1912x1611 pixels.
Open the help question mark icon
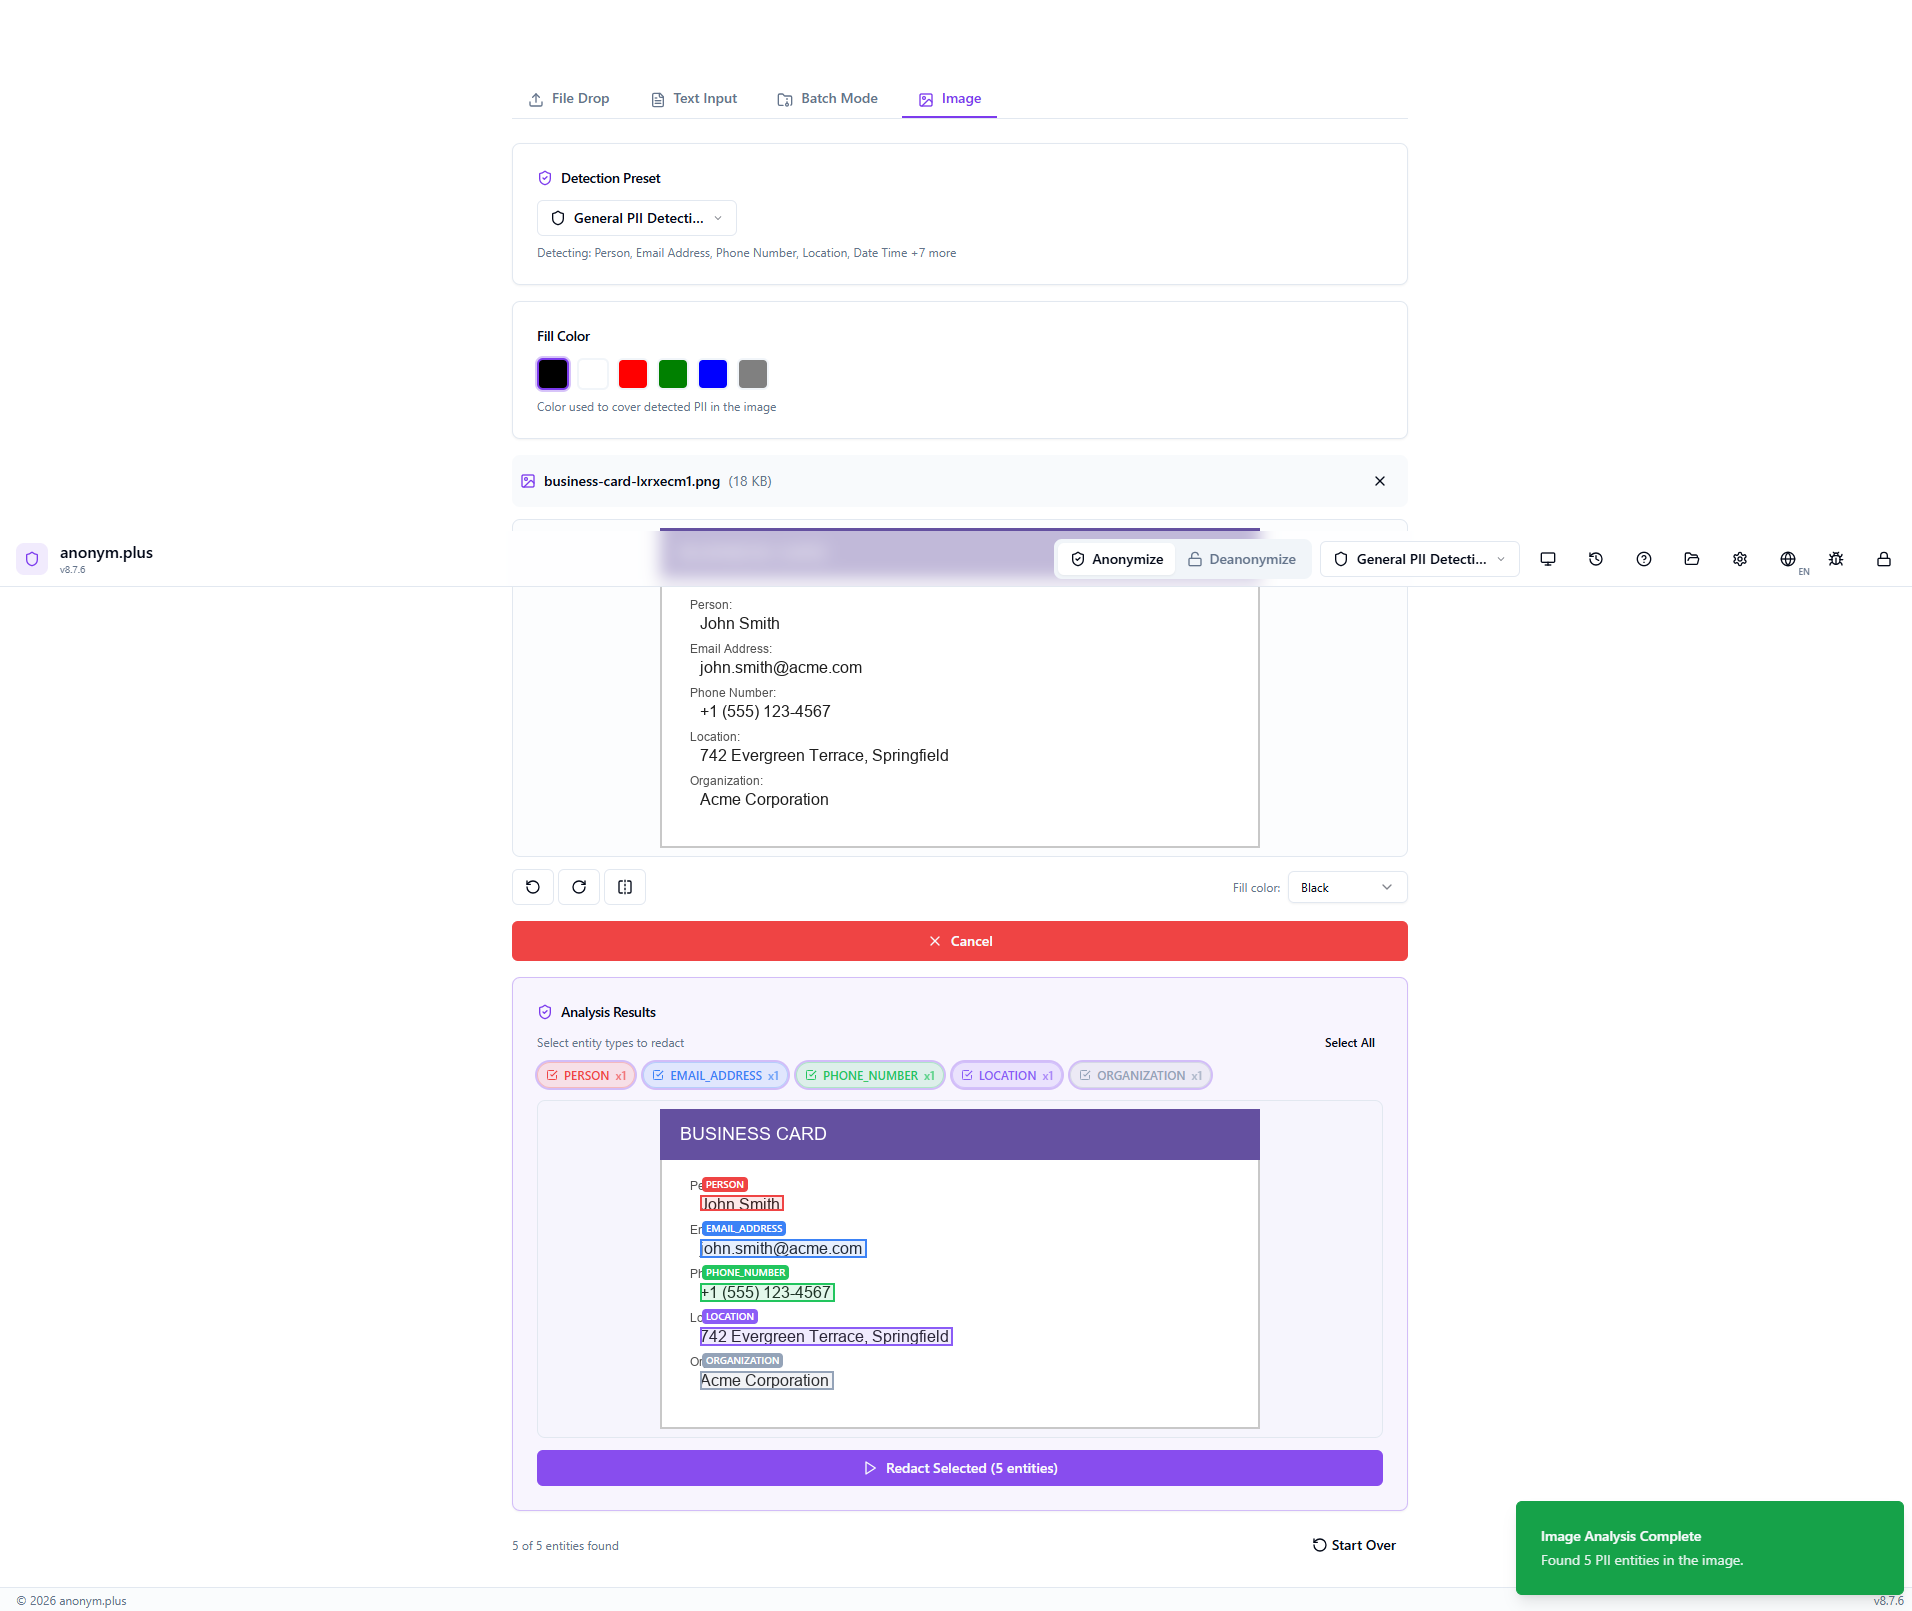click(x=1643, y=559)
